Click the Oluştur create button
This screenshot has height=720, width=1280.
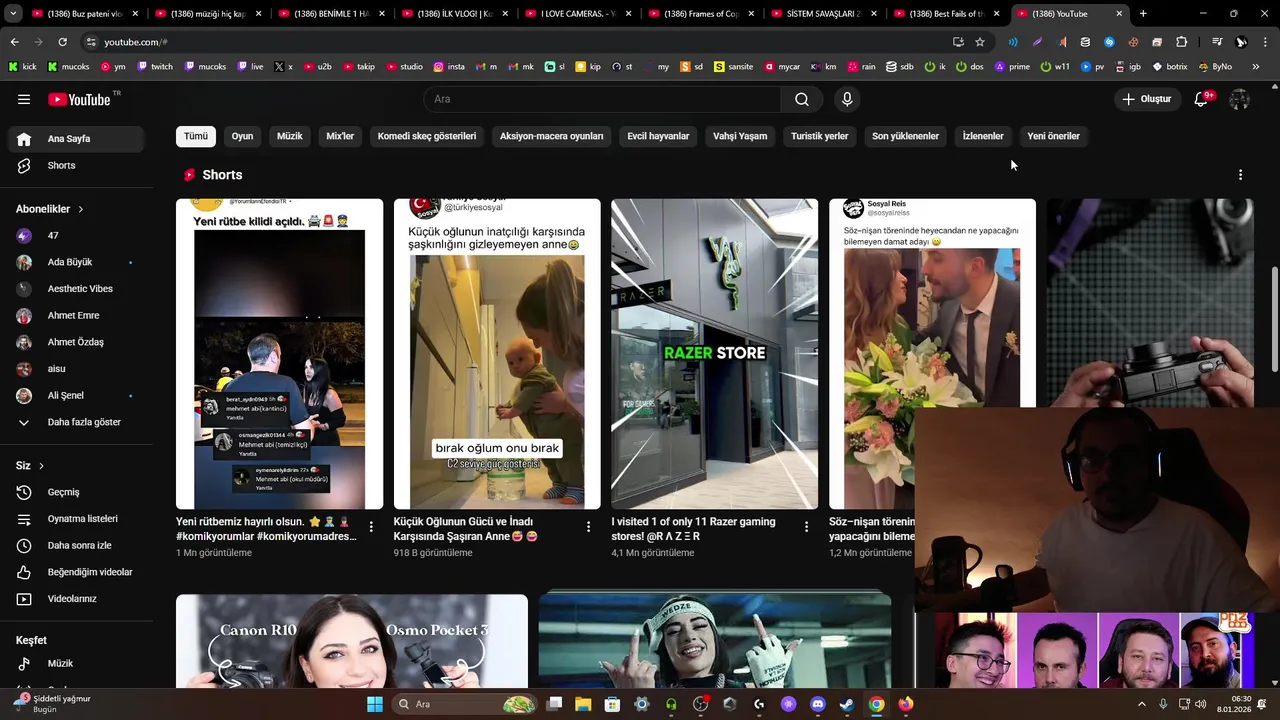tap(1146, 99)
